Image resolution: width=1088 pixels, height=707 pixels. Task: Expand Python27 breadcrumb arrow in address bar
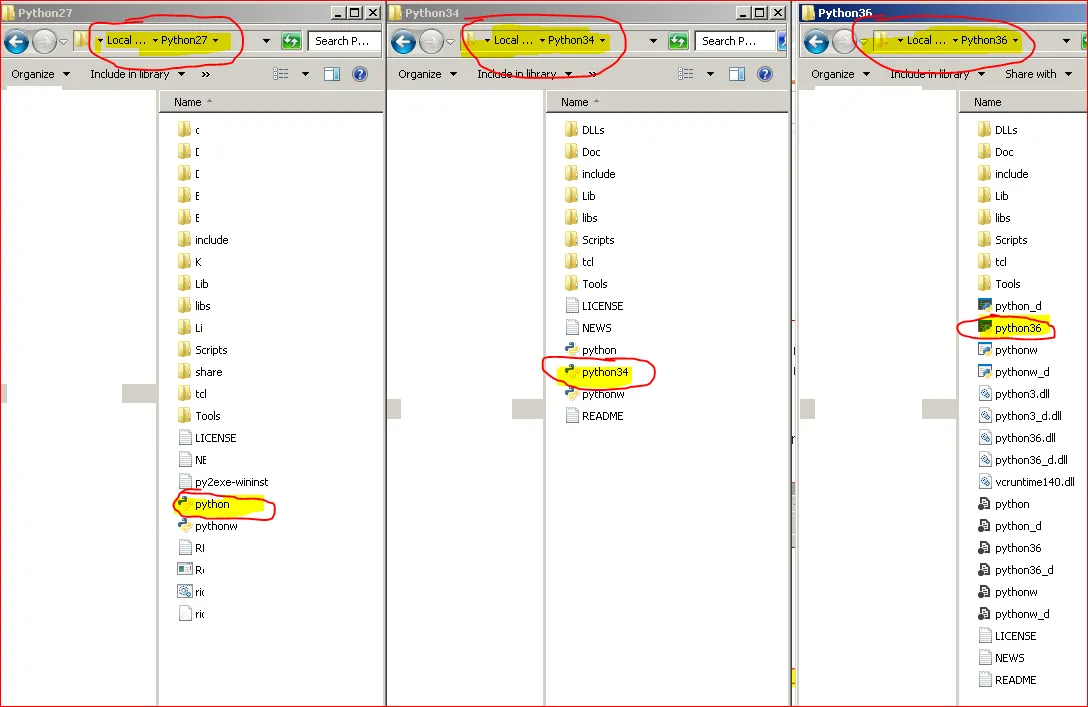(216, 40)
